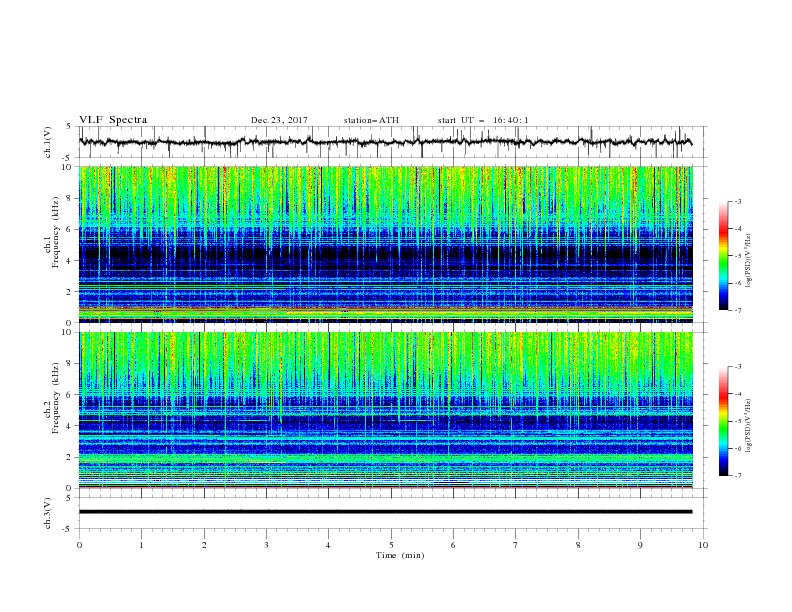Image resolution: width=792 pixels, height=612 pixels.
Task: Click the "VLF Spectra" title text
Action: click(113, 120)
